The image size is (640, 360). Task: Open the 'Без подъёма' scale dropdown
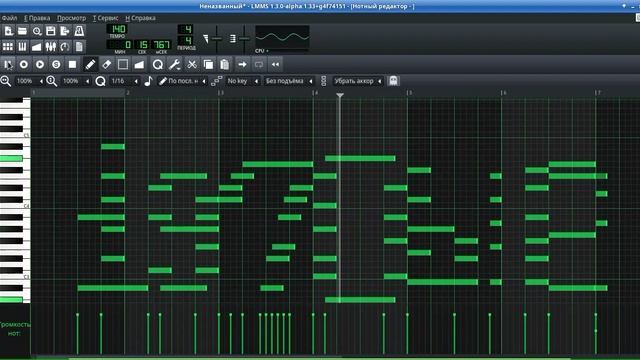[x=289, y=81]
